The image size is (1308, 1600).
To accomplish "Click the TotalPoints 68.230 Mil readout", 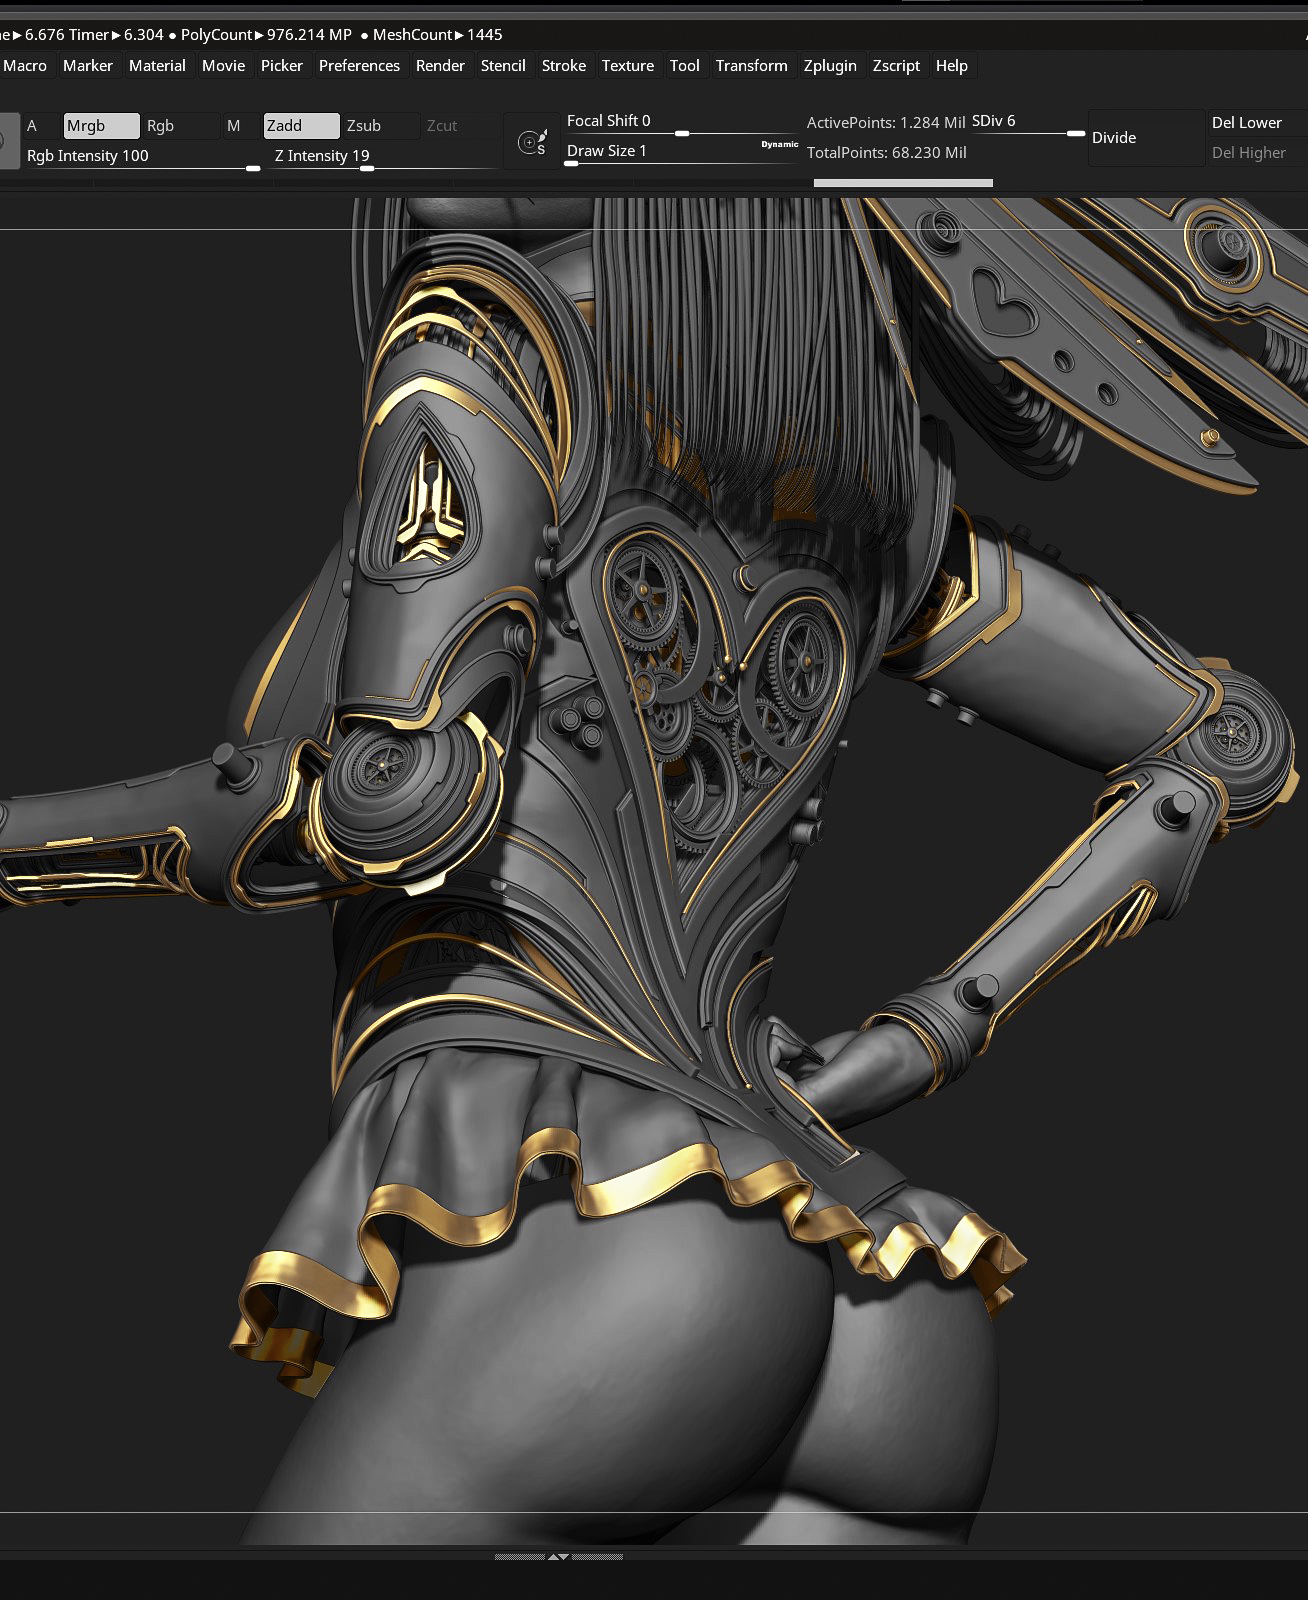I will (x=887, y=153).
